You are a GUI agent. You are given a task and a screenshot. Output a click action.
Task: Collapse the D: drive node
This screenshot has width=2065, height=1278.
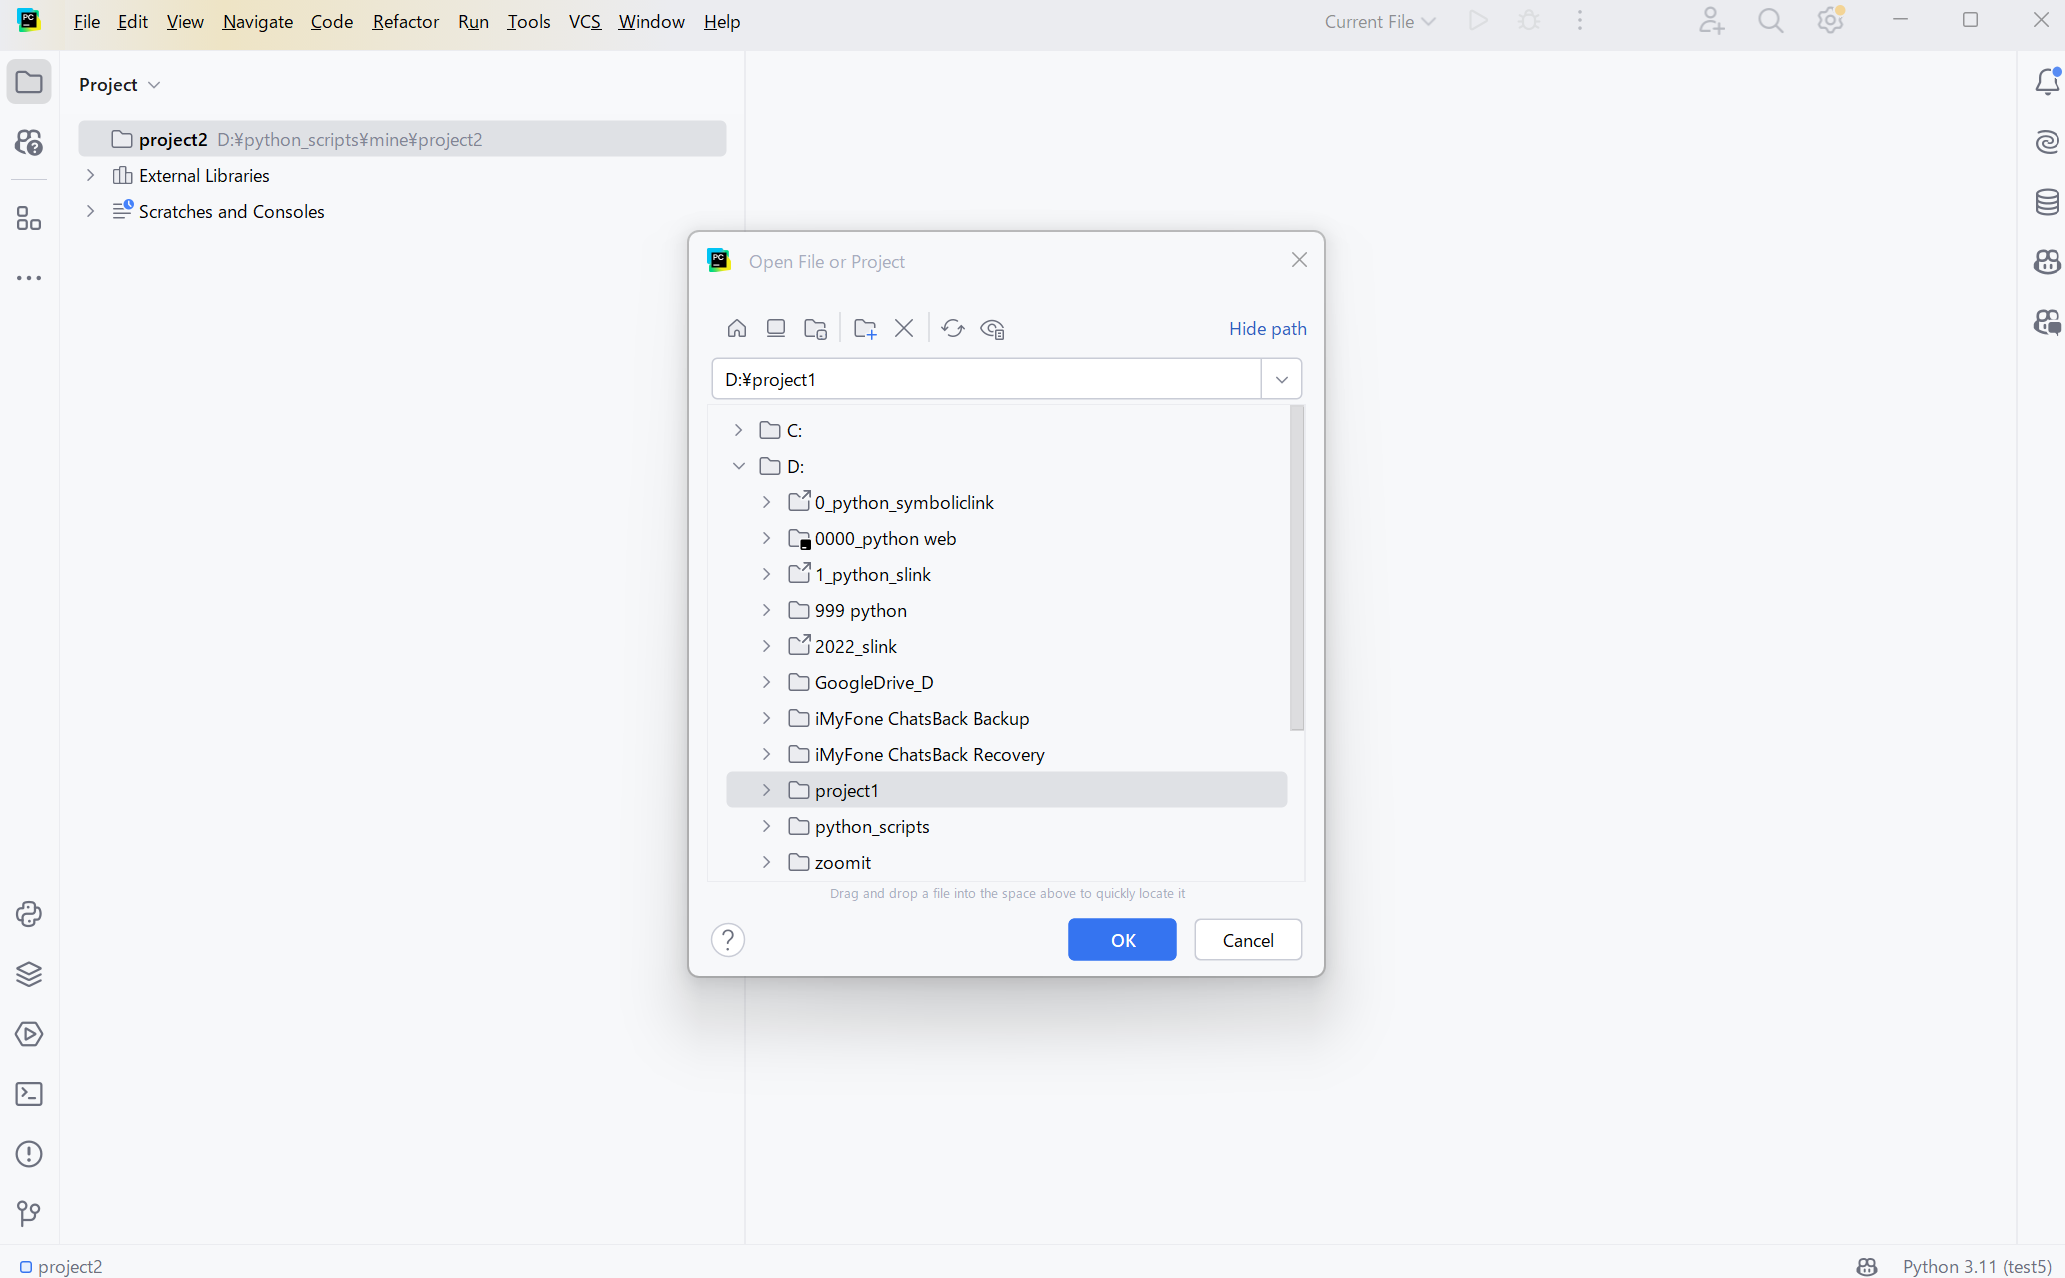click(739, 466)
